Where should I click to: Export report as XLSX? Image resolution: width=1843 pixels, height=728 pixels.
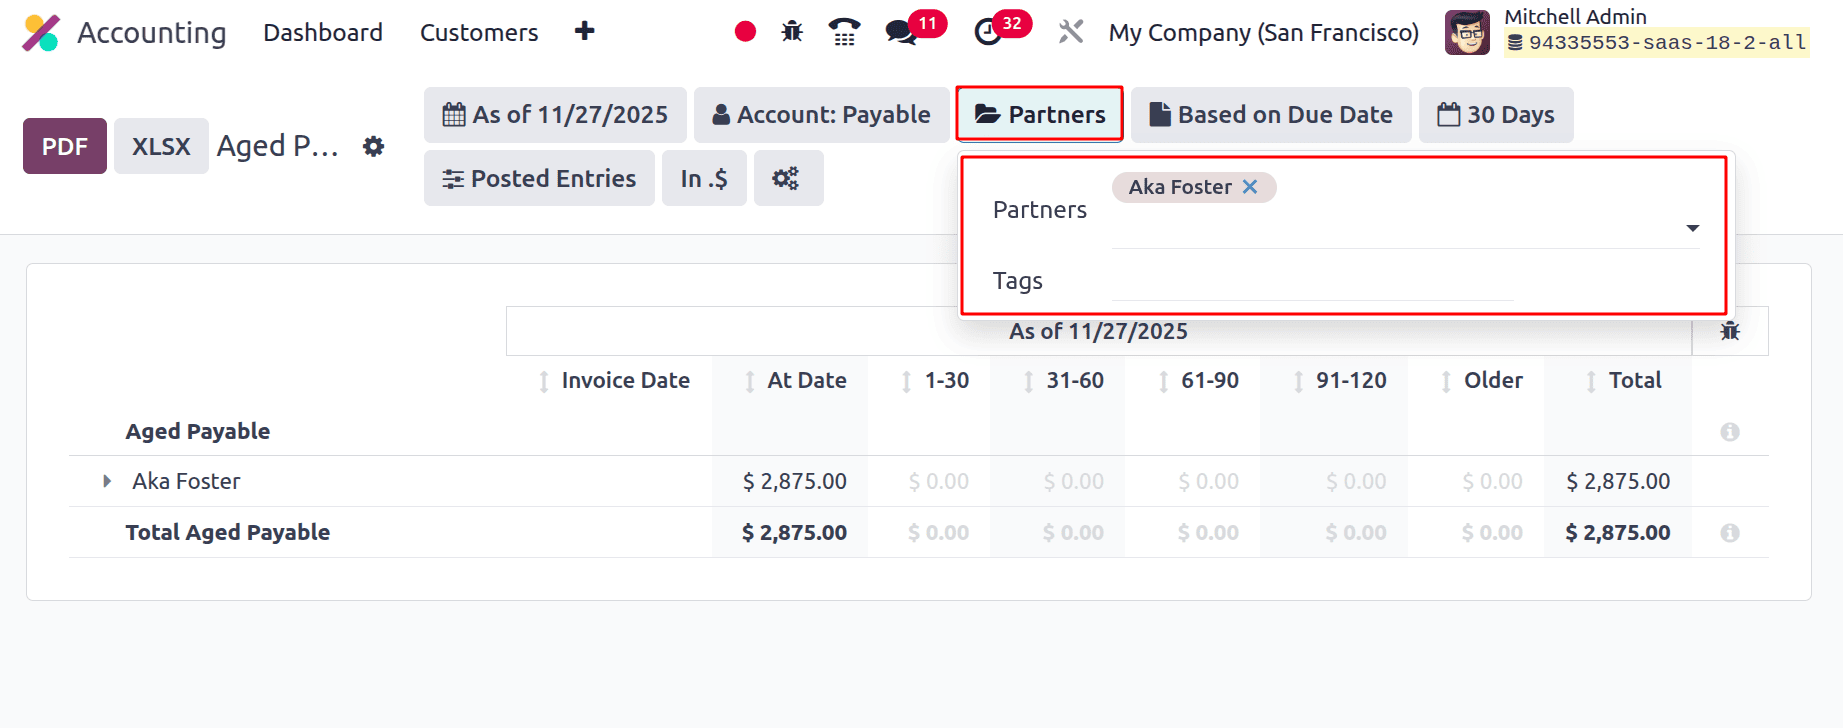click(161, 146)
